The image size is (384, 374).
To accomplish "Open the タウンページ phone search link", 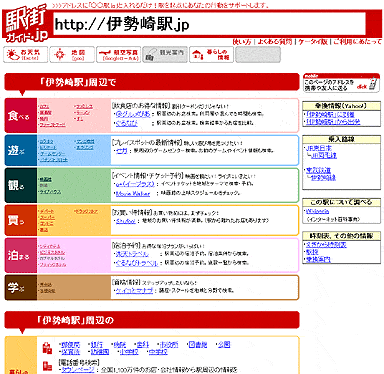I will (x=78, y=370).
